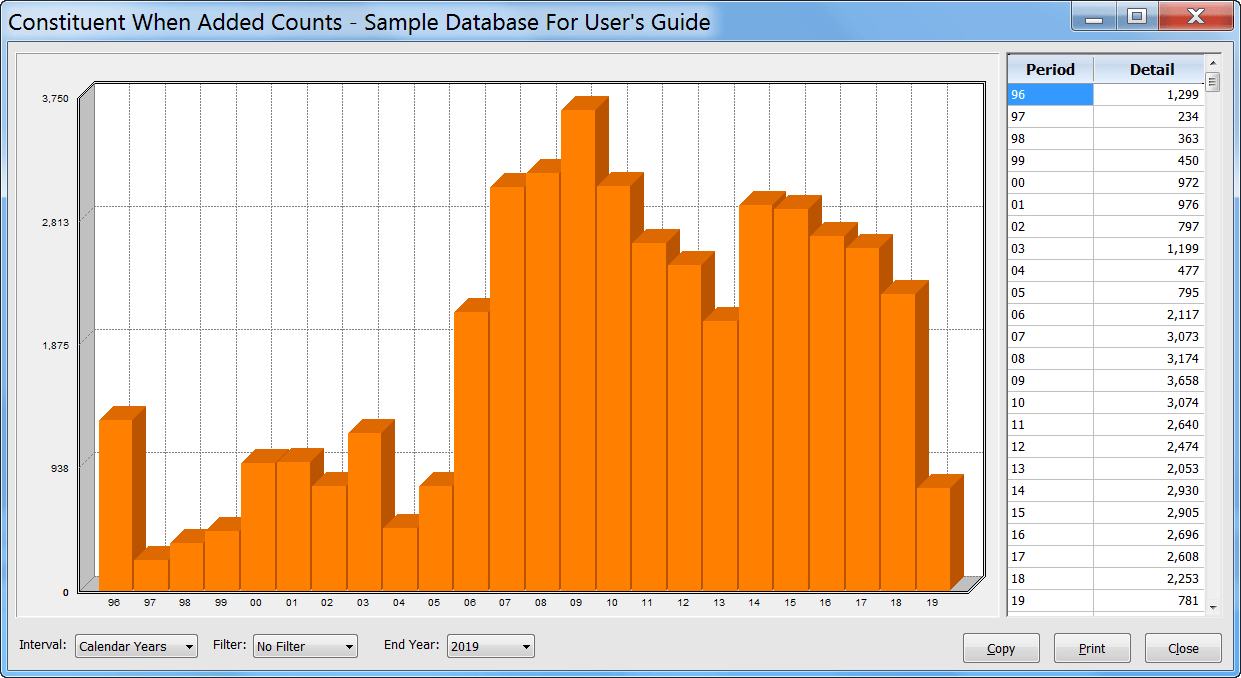Click the Detail column header
The width and height of the screenshot is (1241, 678).
[x=1150, y=69]
